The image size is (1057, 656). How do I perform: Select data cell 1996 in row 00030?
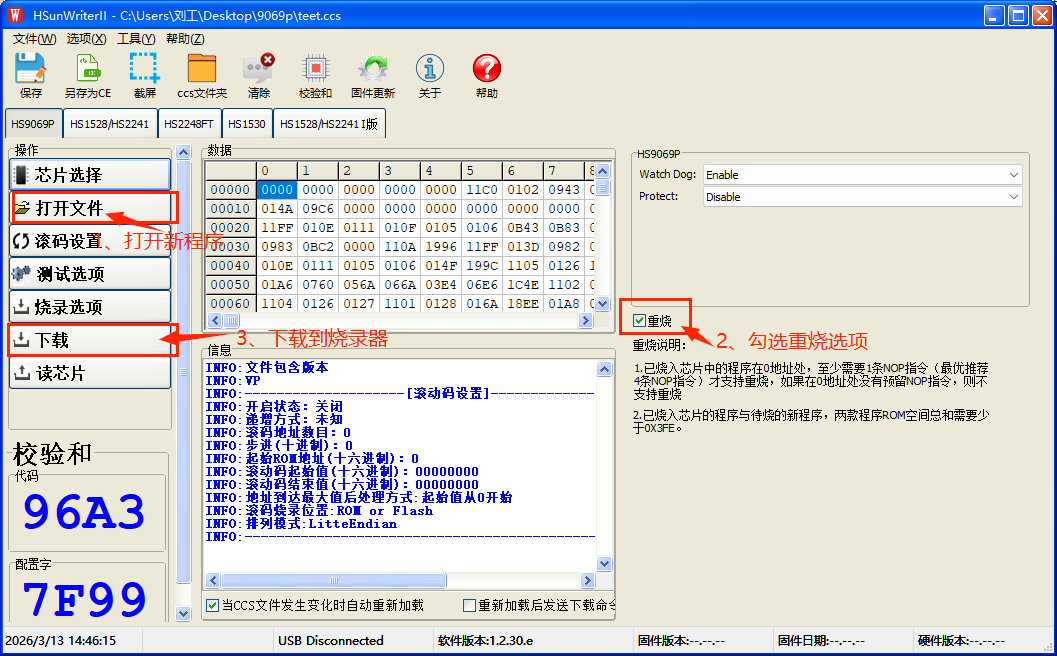[441, 247]
